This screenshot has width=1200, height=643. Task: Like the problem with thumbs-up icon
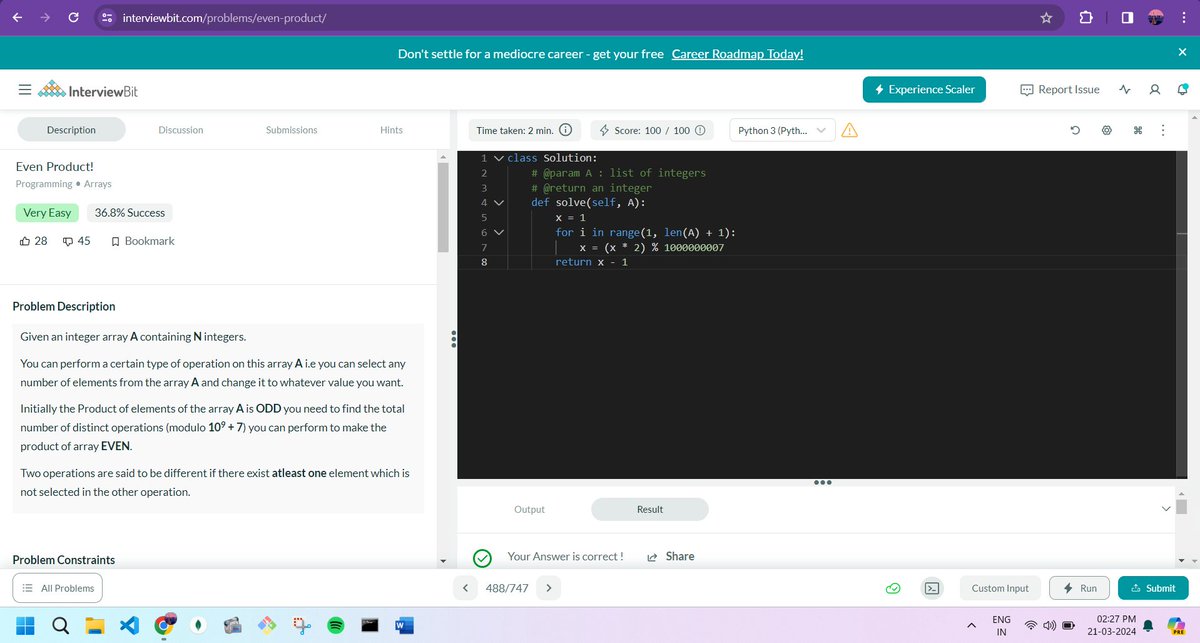[x=25, y=241]
